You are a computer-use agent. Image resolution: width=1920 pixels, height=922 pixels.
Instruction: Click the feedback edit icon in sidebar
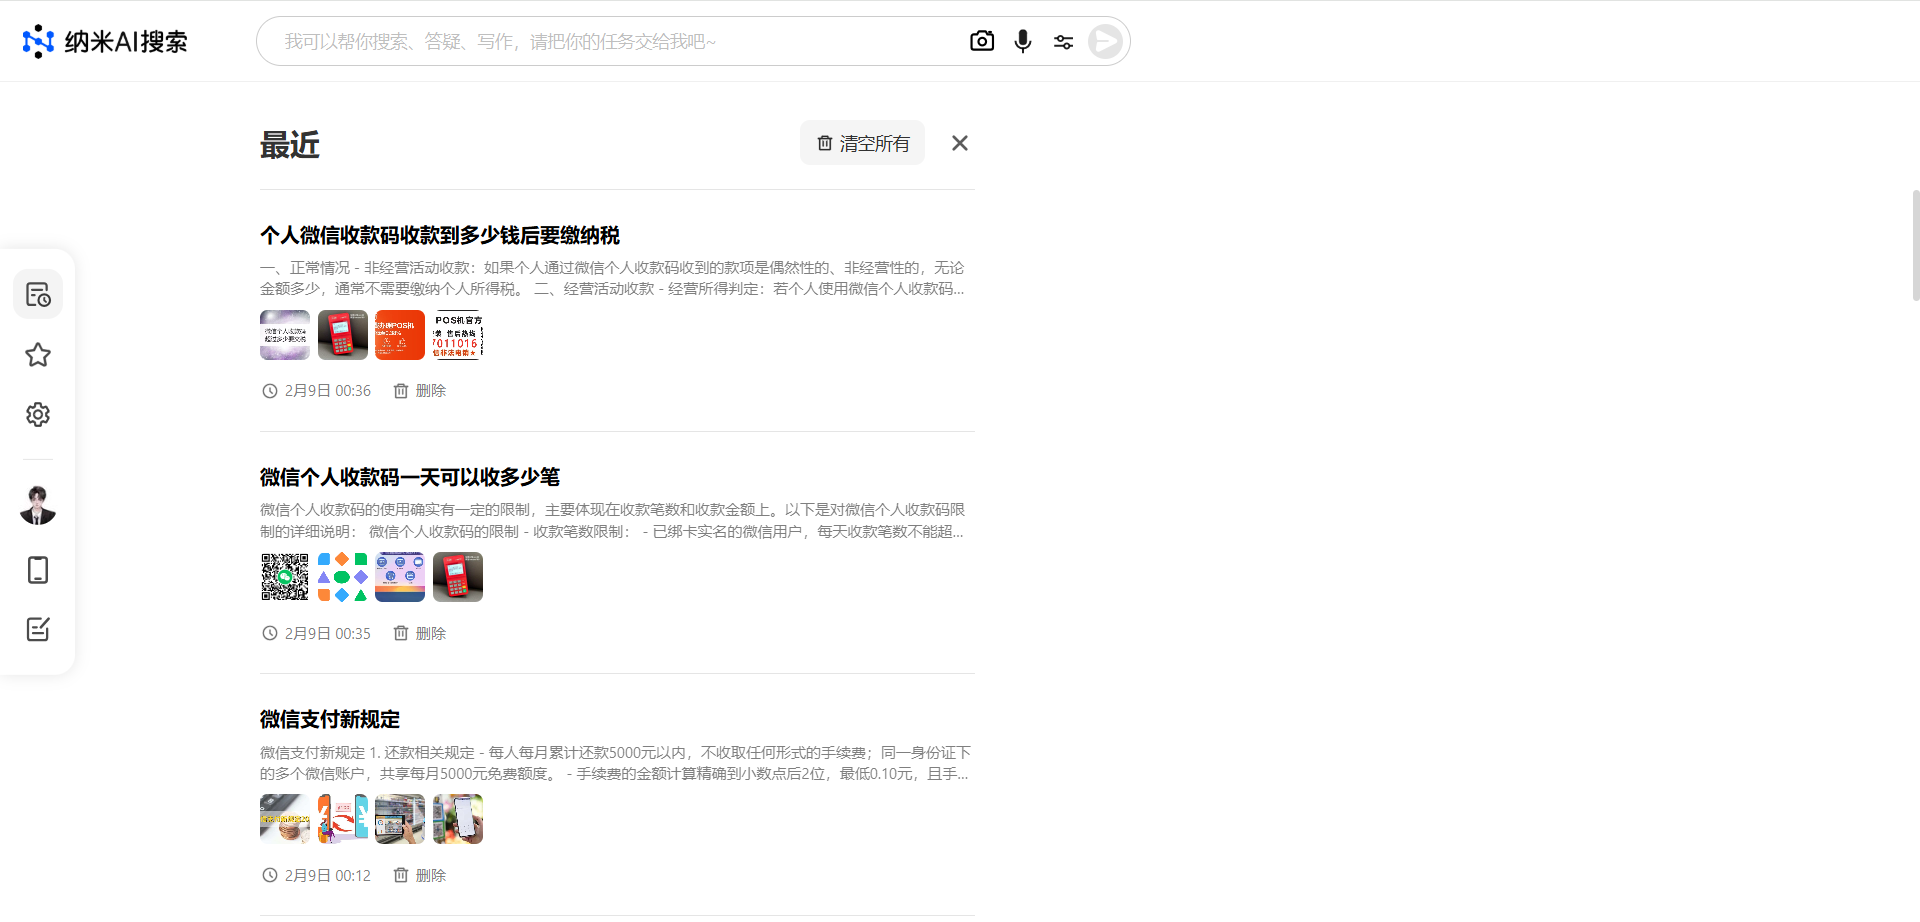tap(38, 629)
